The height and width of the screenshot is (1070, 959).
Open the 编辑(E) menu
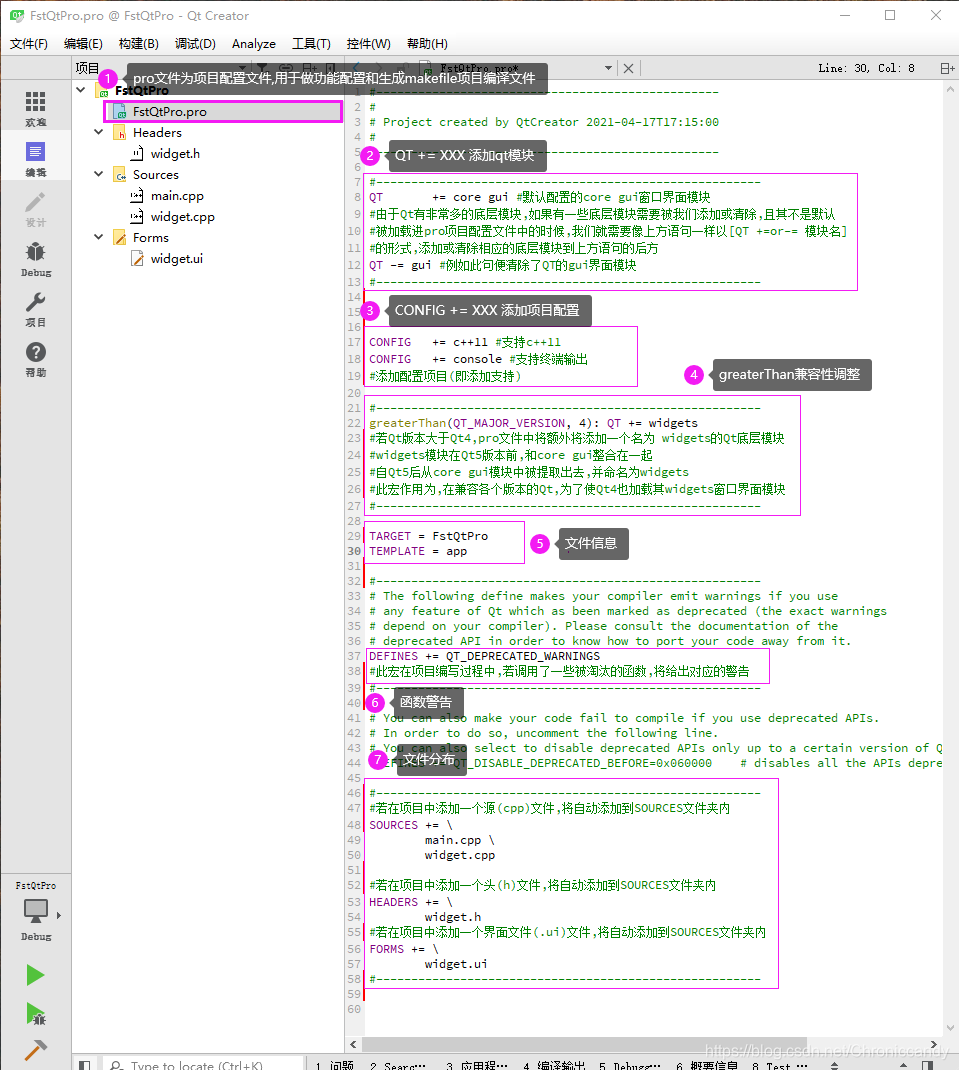pos(83,44)
